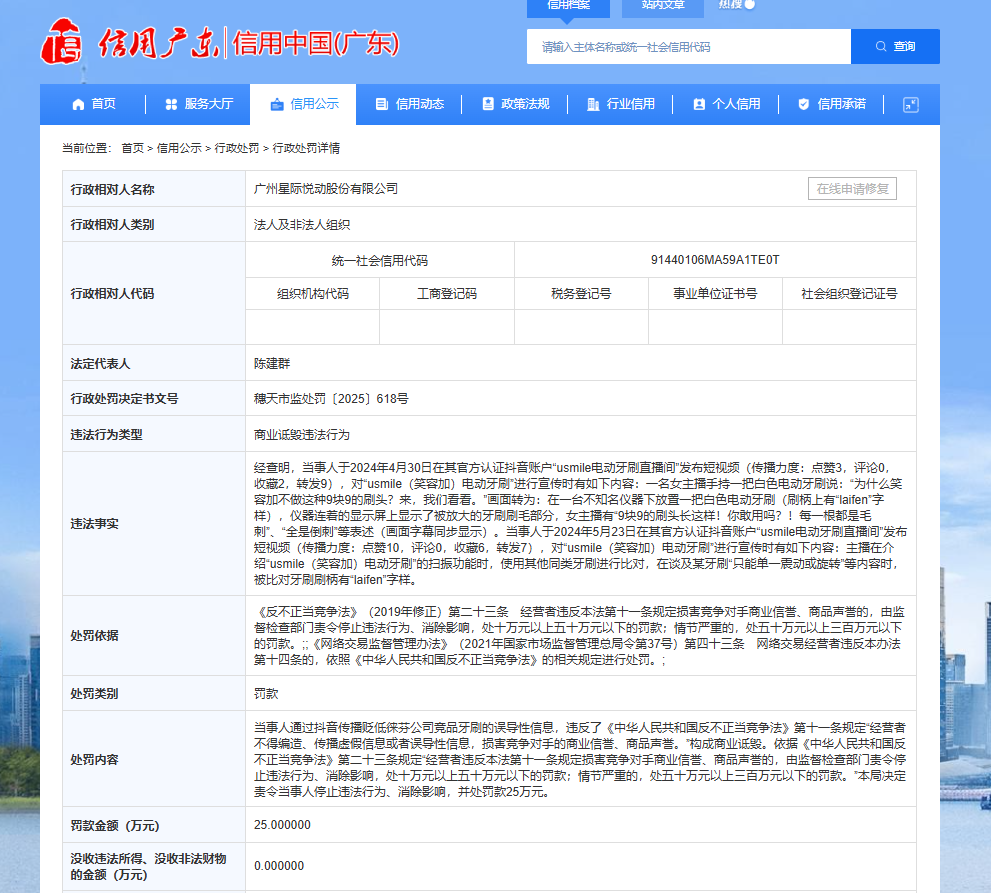This screenshot has height=893, width=991.
Task: Click the 处罚依据 row label
Action: point(94,636)
